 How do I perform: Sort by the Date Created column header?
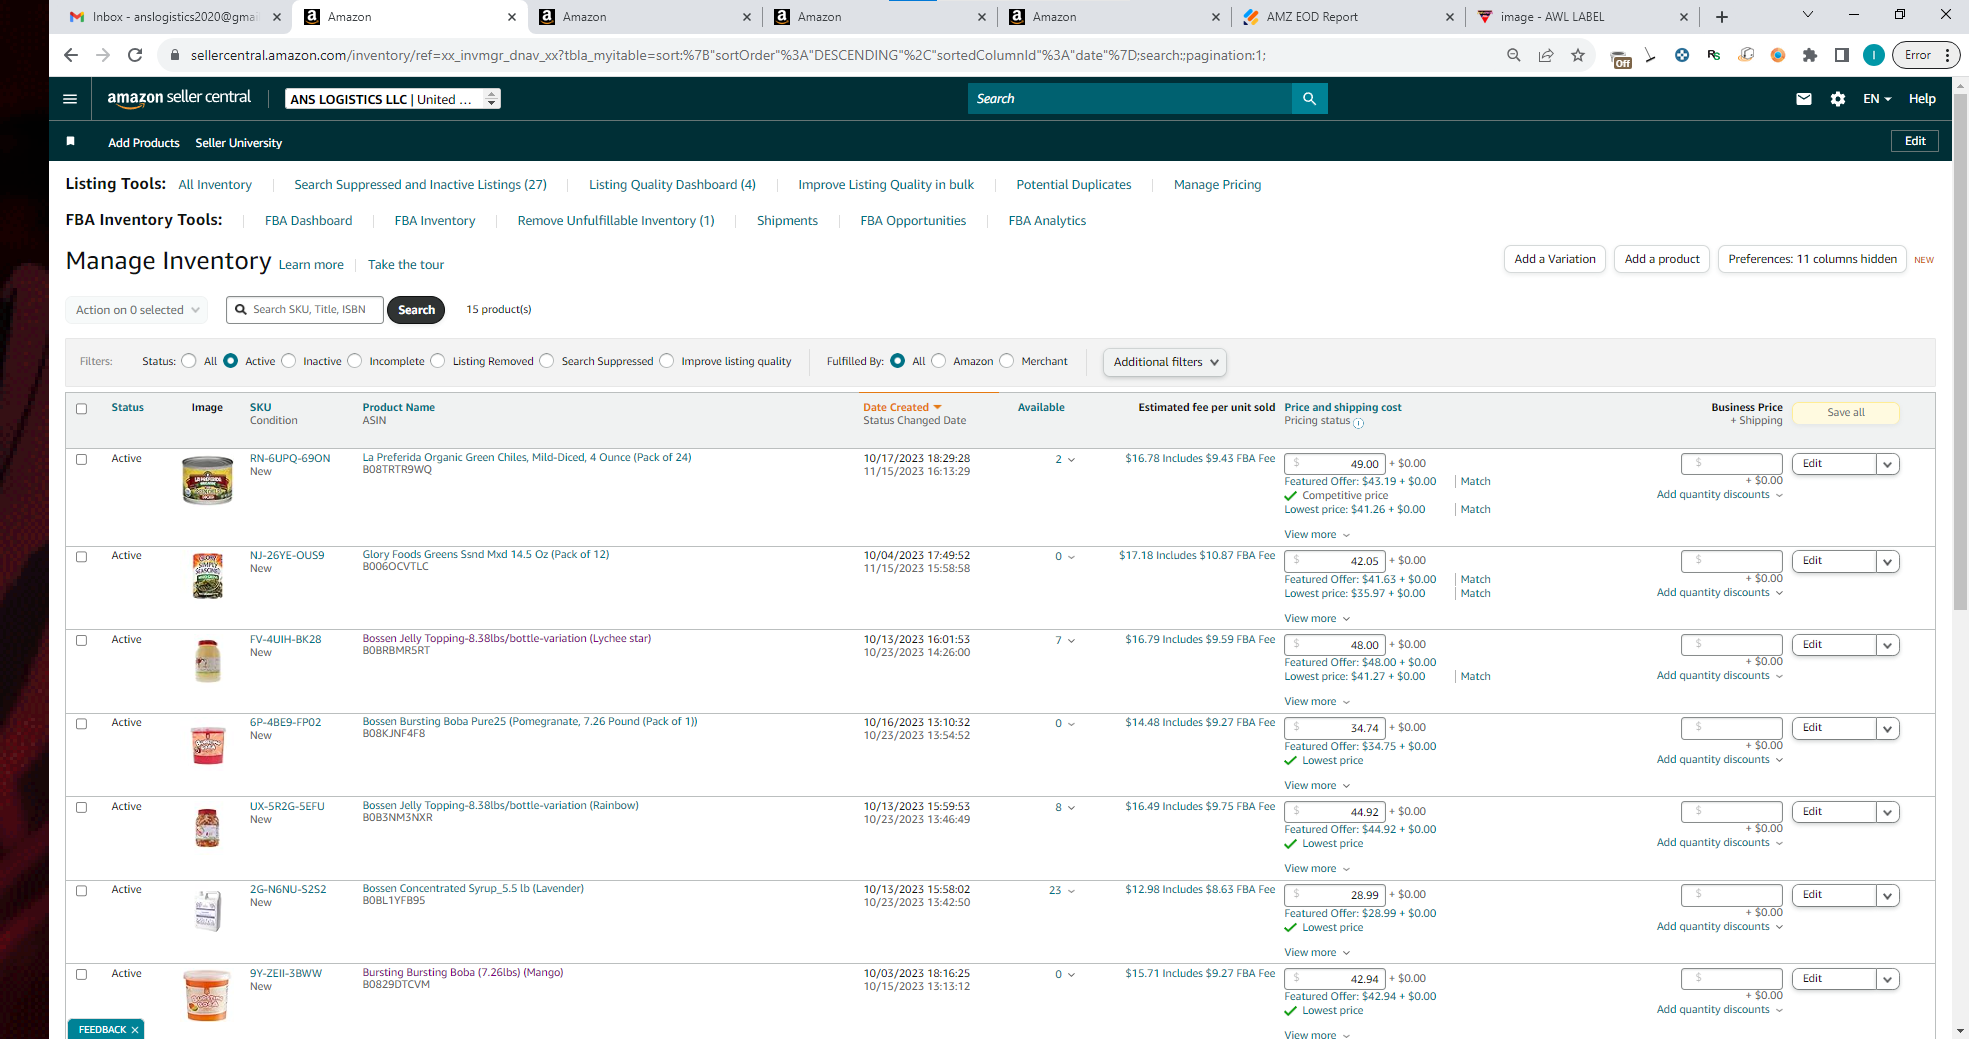click(x=902, y=408)
